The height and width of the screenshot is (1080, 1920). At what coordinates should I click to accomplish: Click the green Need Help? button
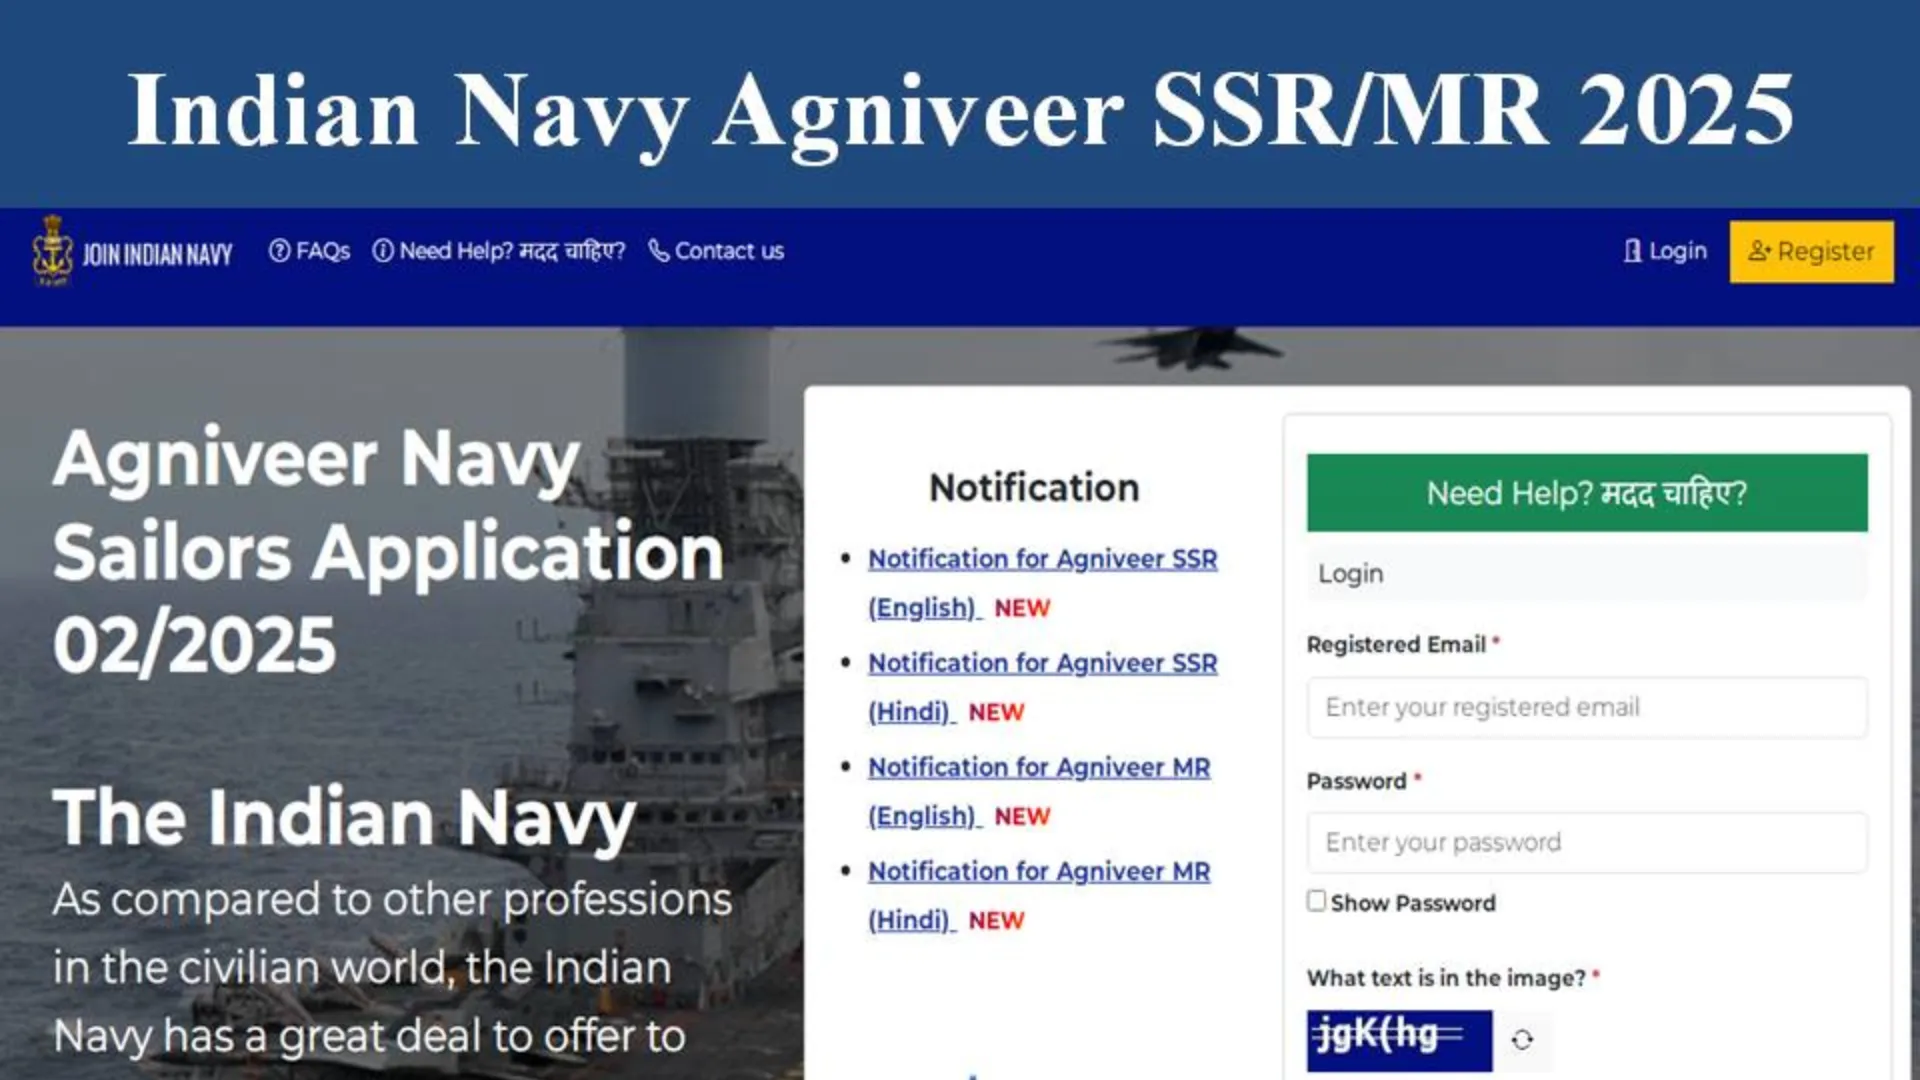pyautogui.click(x=1587, y=493)
